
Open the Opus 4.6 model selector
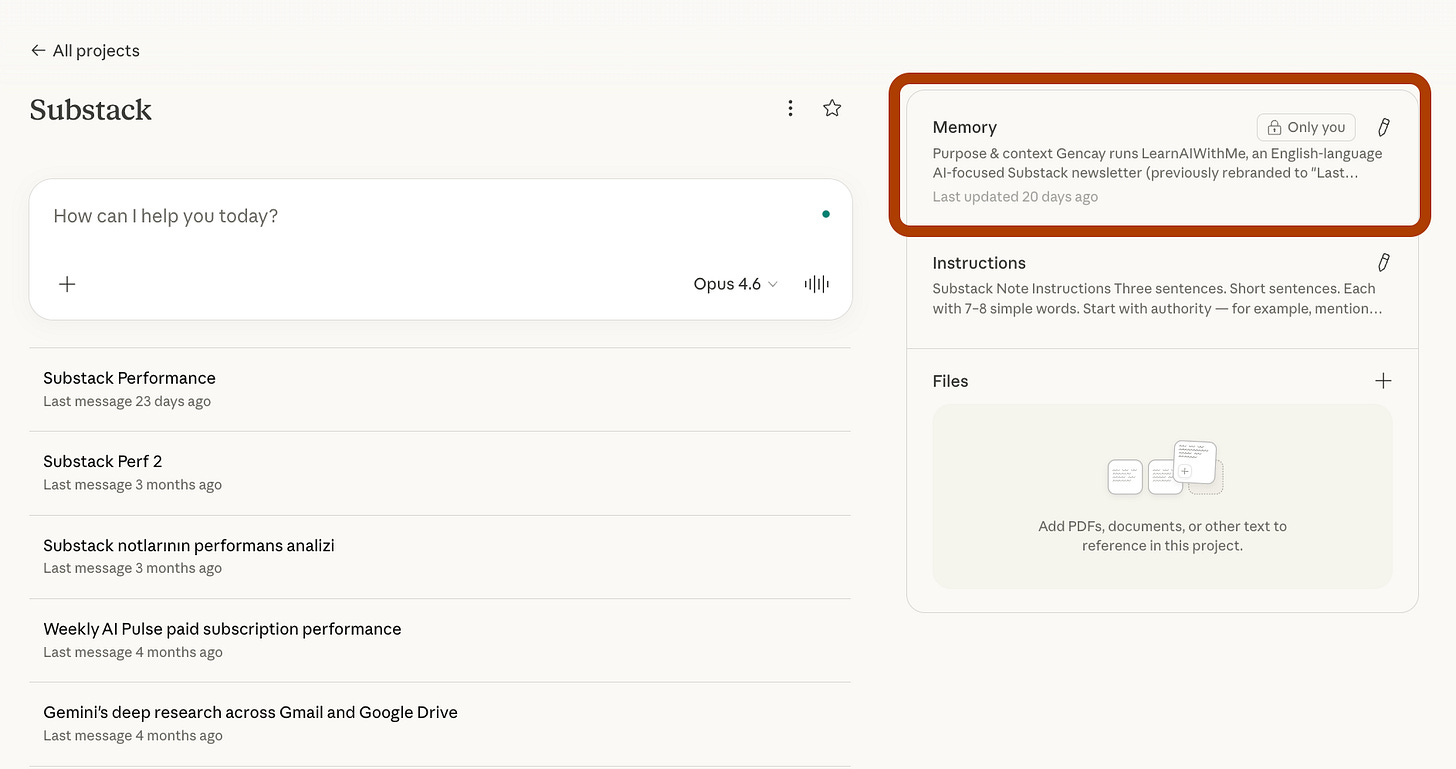(x=735, y=284)
